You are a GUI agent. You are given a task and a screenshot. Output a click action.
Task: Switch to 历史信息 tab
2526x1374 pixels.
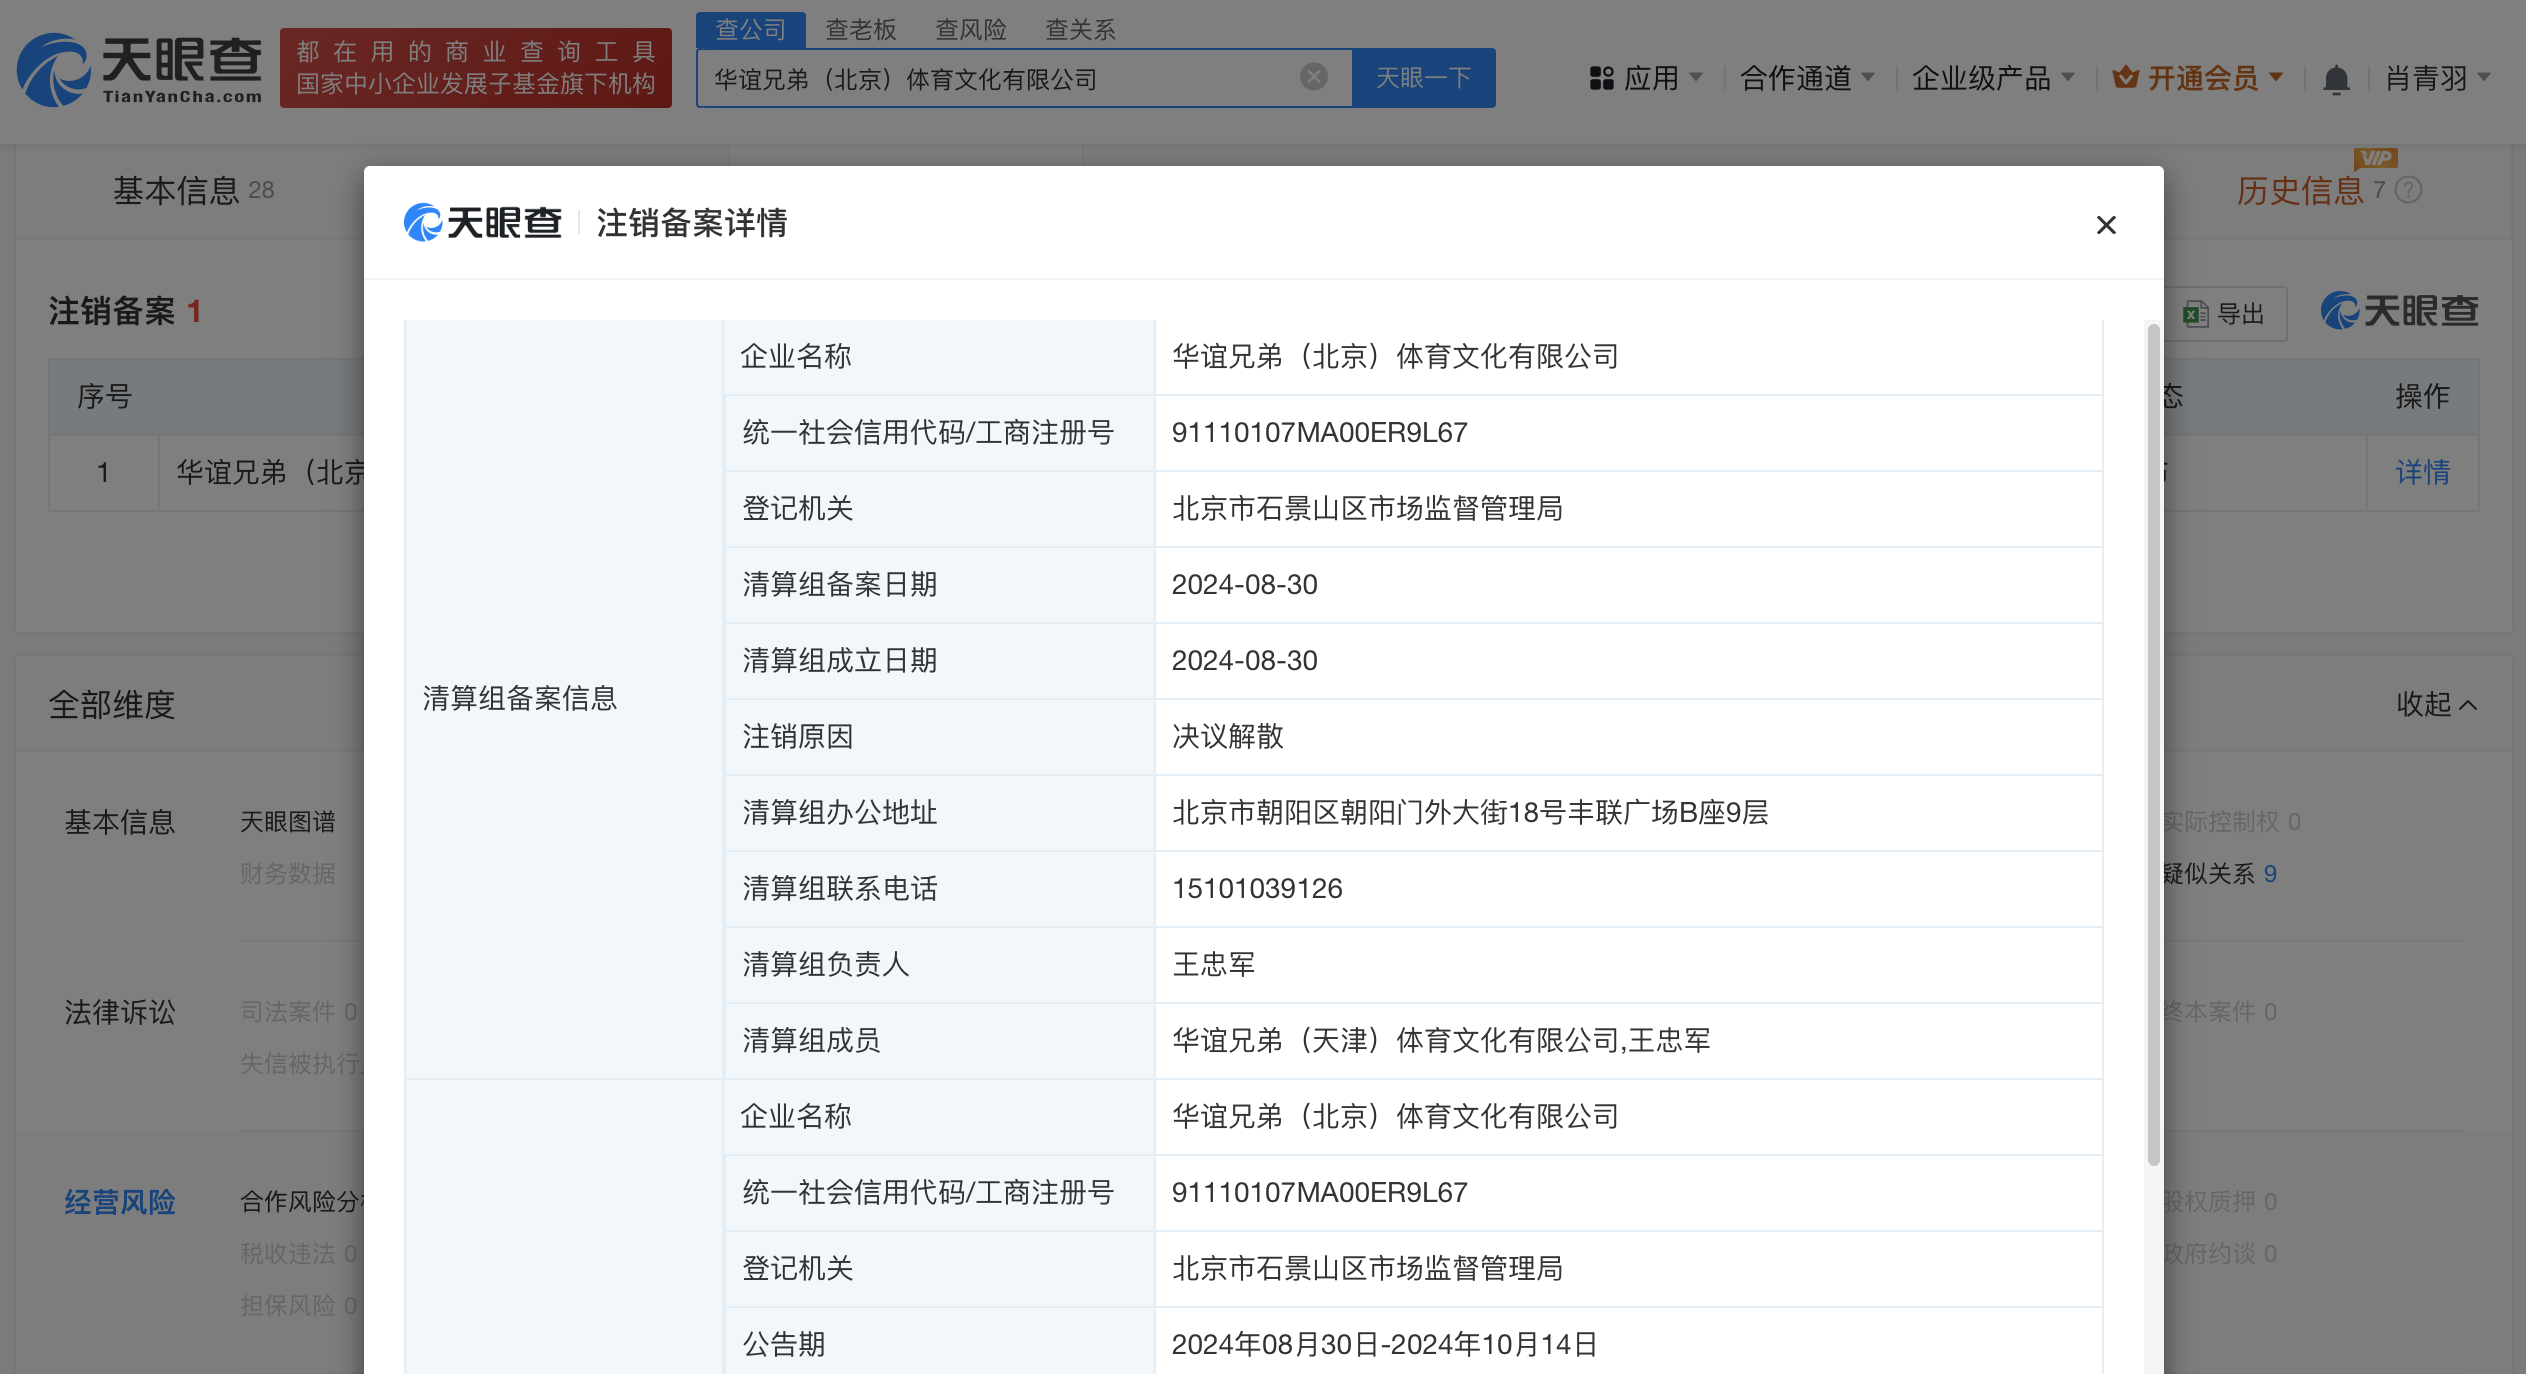(2300, 190)
